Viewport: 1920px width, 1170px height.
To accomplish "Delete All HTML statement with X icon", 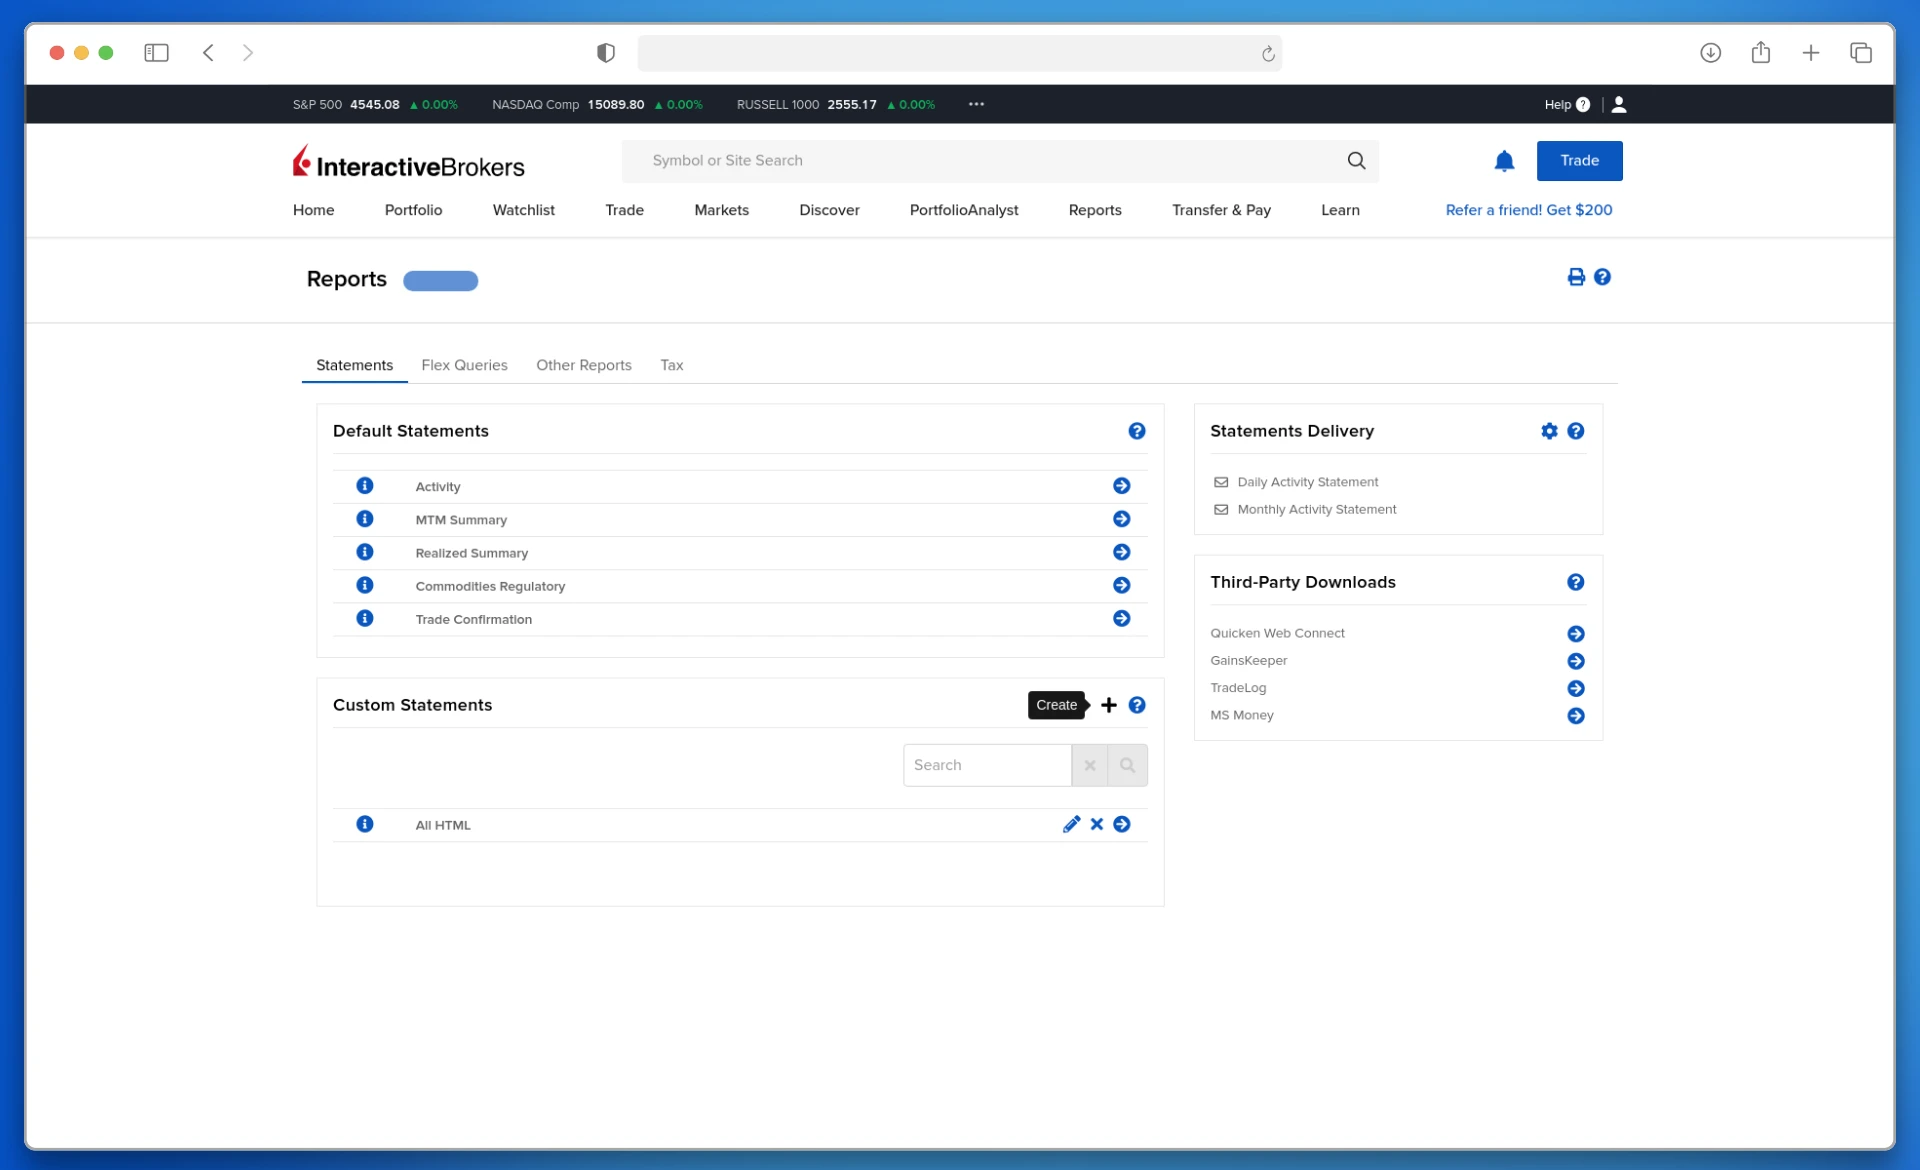I will tap(1097, 824).
